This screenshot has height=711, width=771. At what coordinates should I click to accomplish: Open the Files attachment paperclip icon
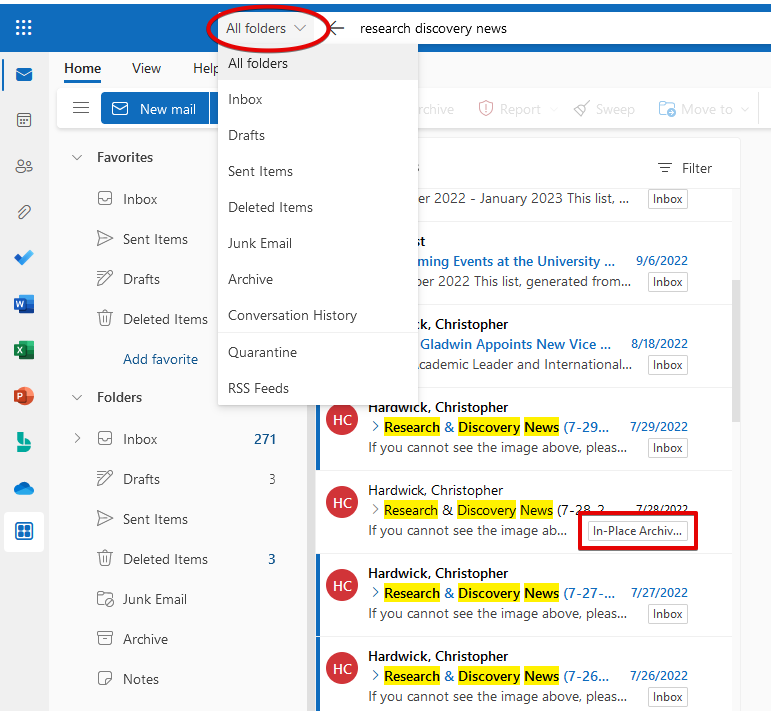coord(24,212)
